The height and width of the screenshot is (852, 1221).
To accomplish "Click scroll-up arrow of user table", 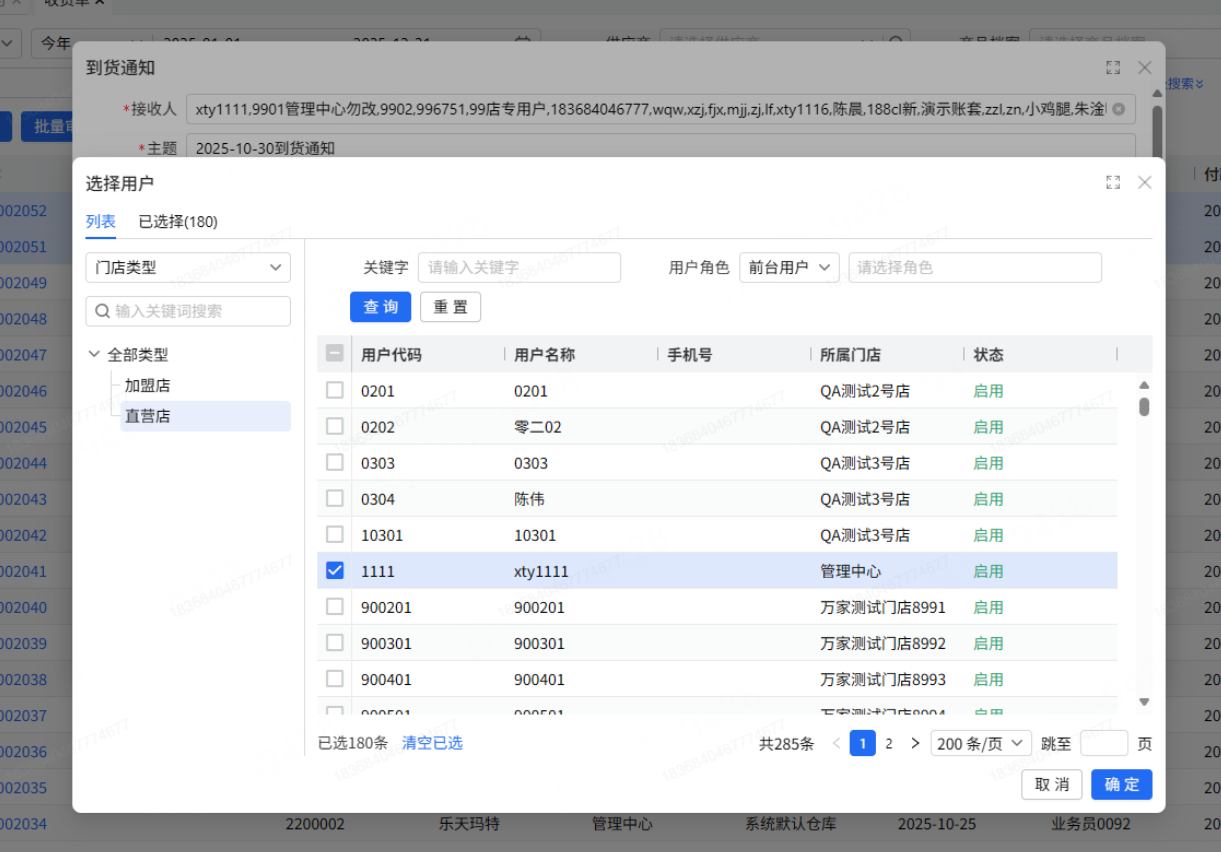I will tap(1144, 385).
